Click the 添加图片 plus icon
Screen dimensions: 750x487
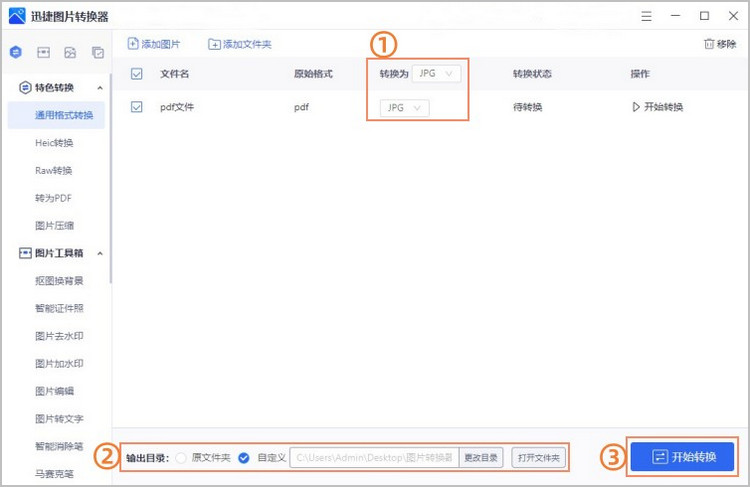[134, 44]
